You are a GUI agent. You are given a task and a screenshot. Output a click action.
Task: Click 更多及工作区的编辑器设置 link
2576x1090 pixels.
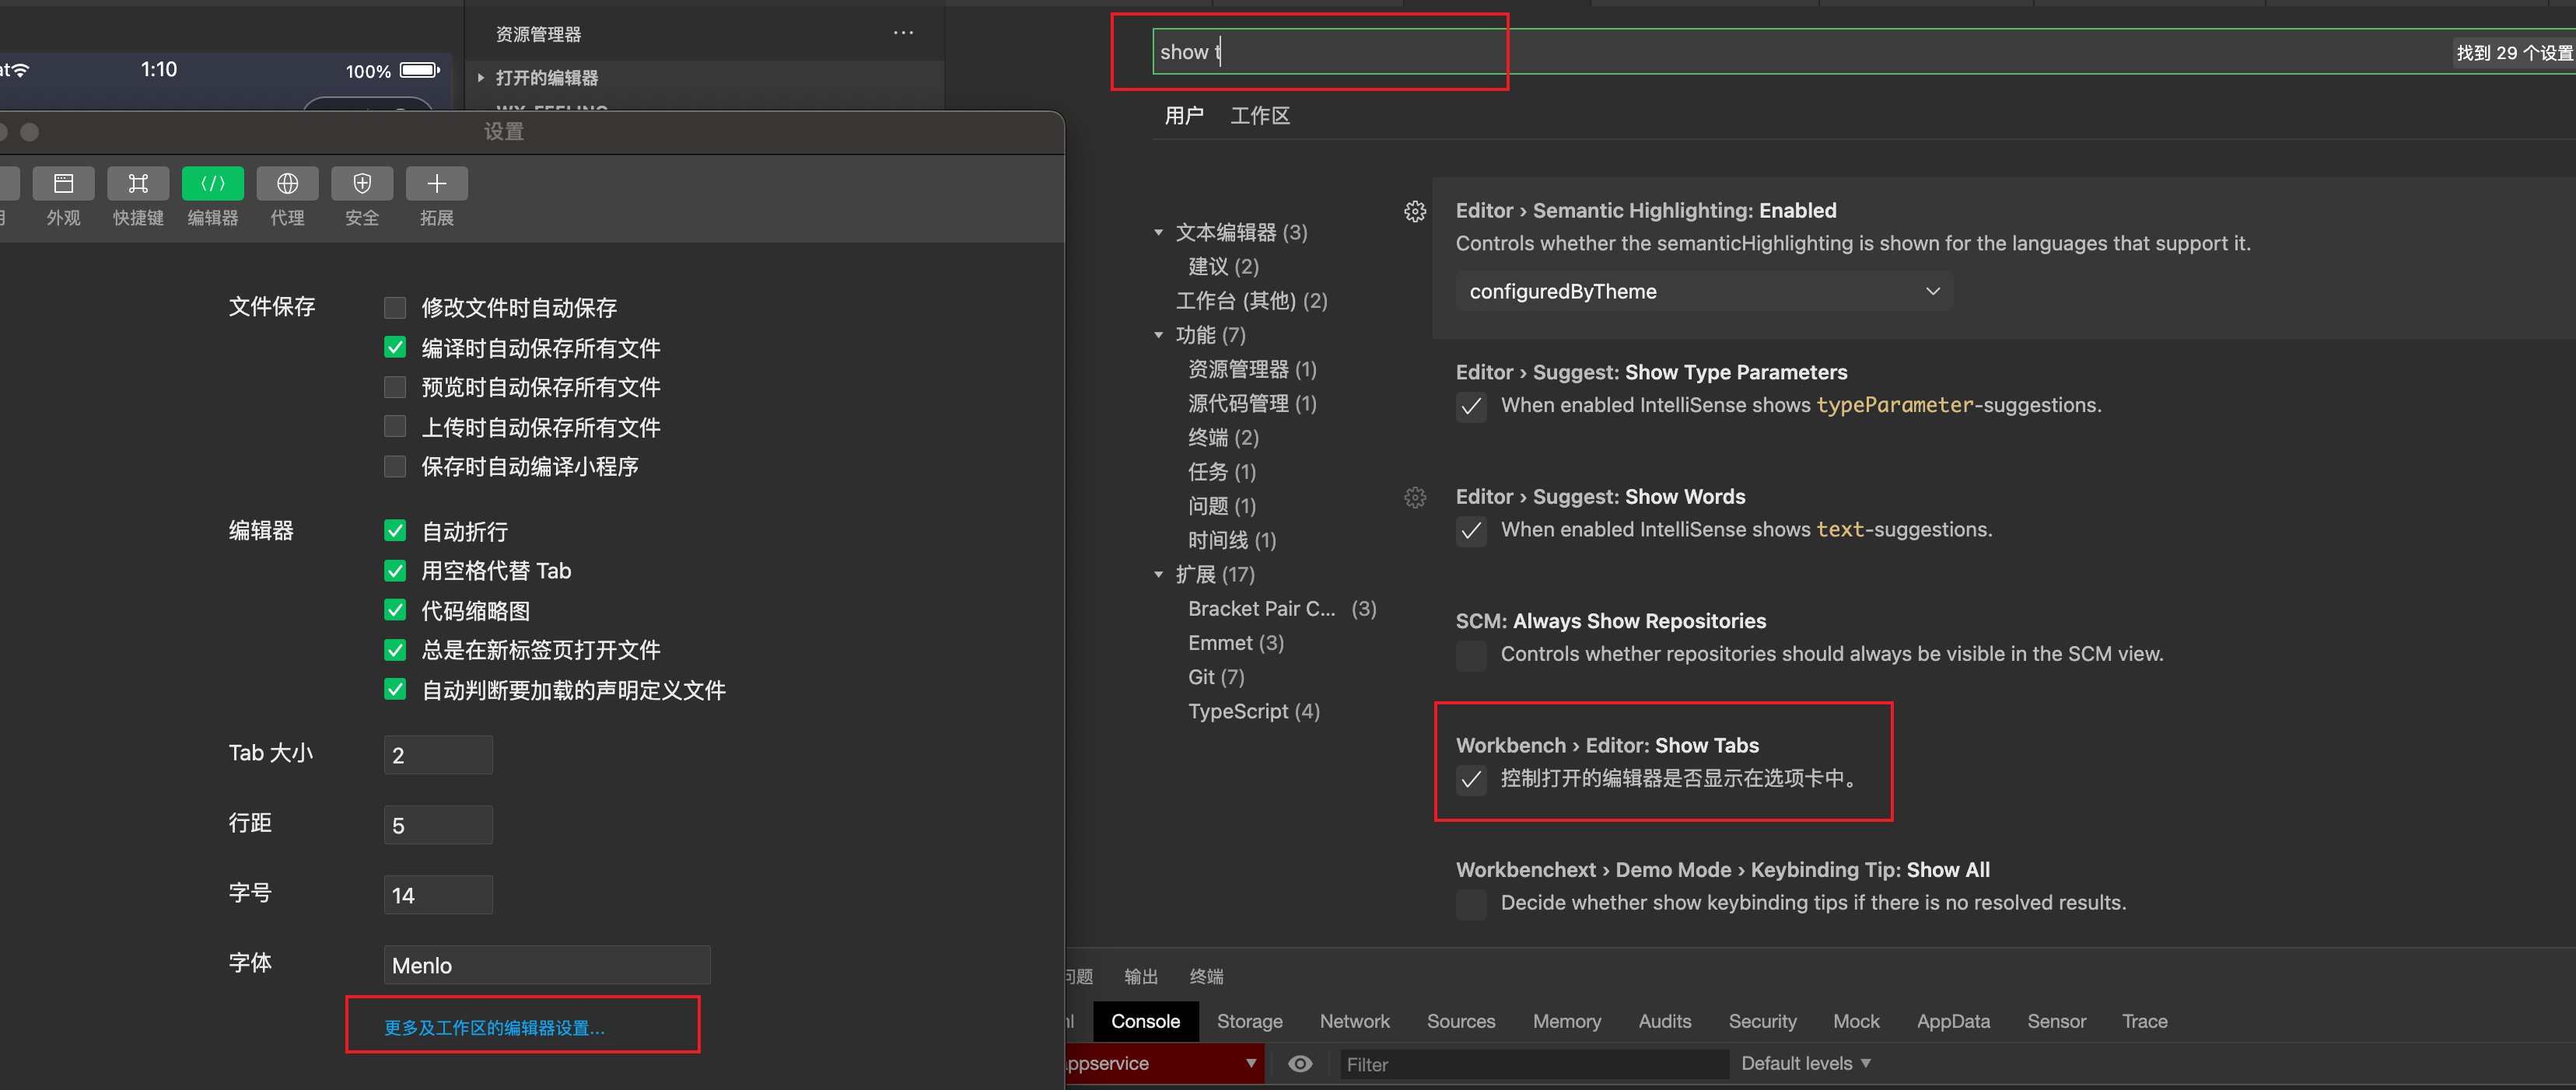[494, 1027]
